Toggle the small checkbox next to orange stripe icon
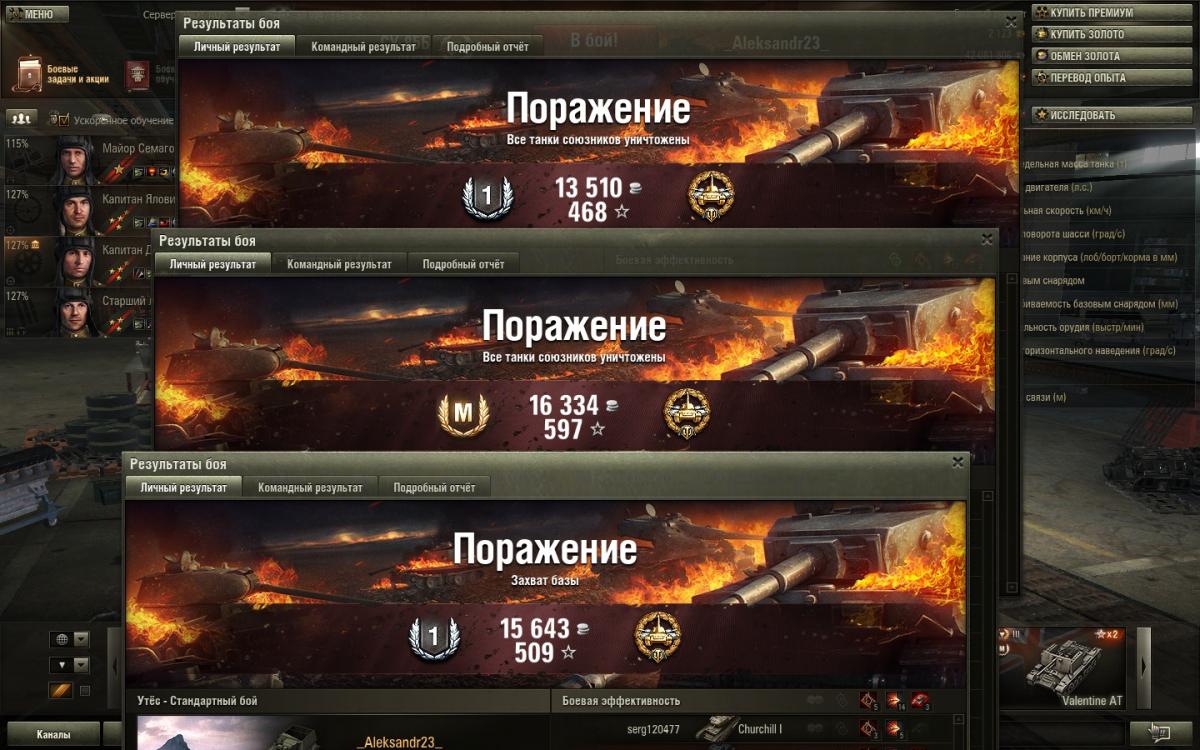The image size is (1200, 750). tap(85, 691)
